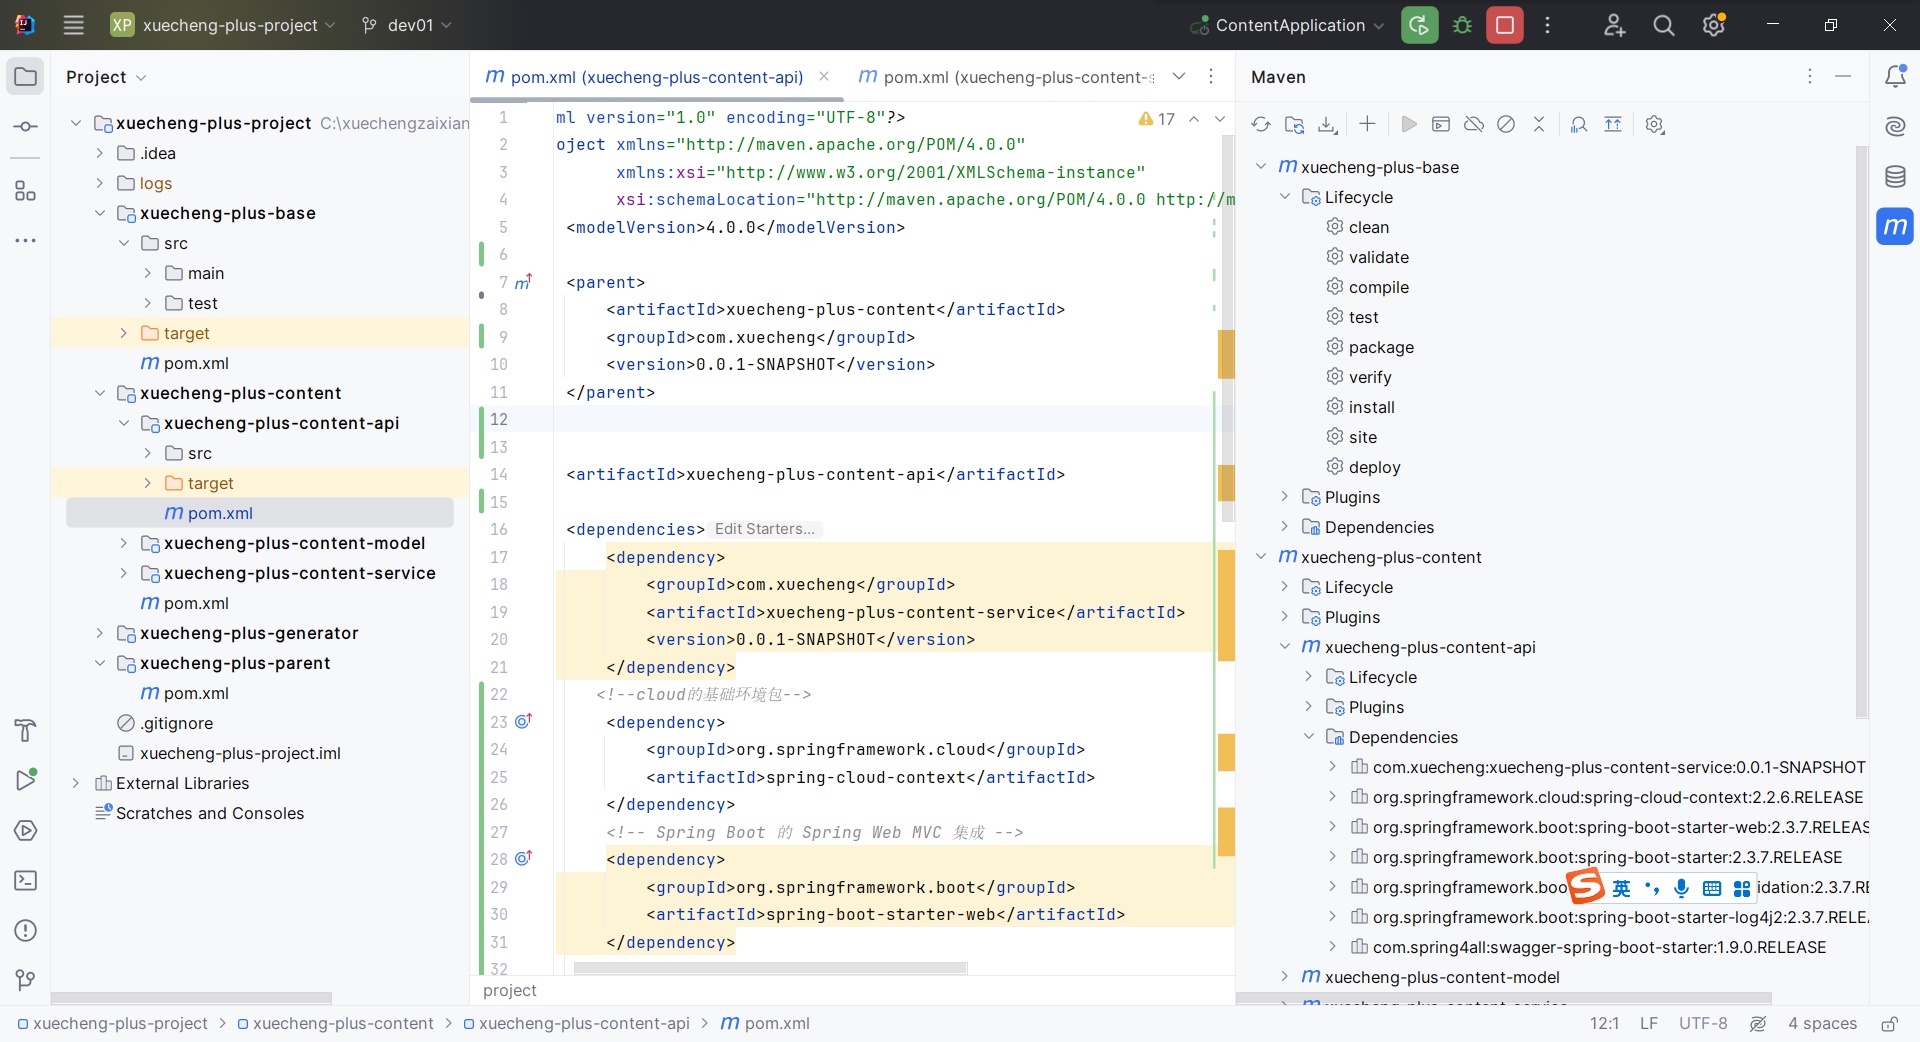Open main menu hamburger icon
Screen dimensions: 1920x1042
(74, 25)
